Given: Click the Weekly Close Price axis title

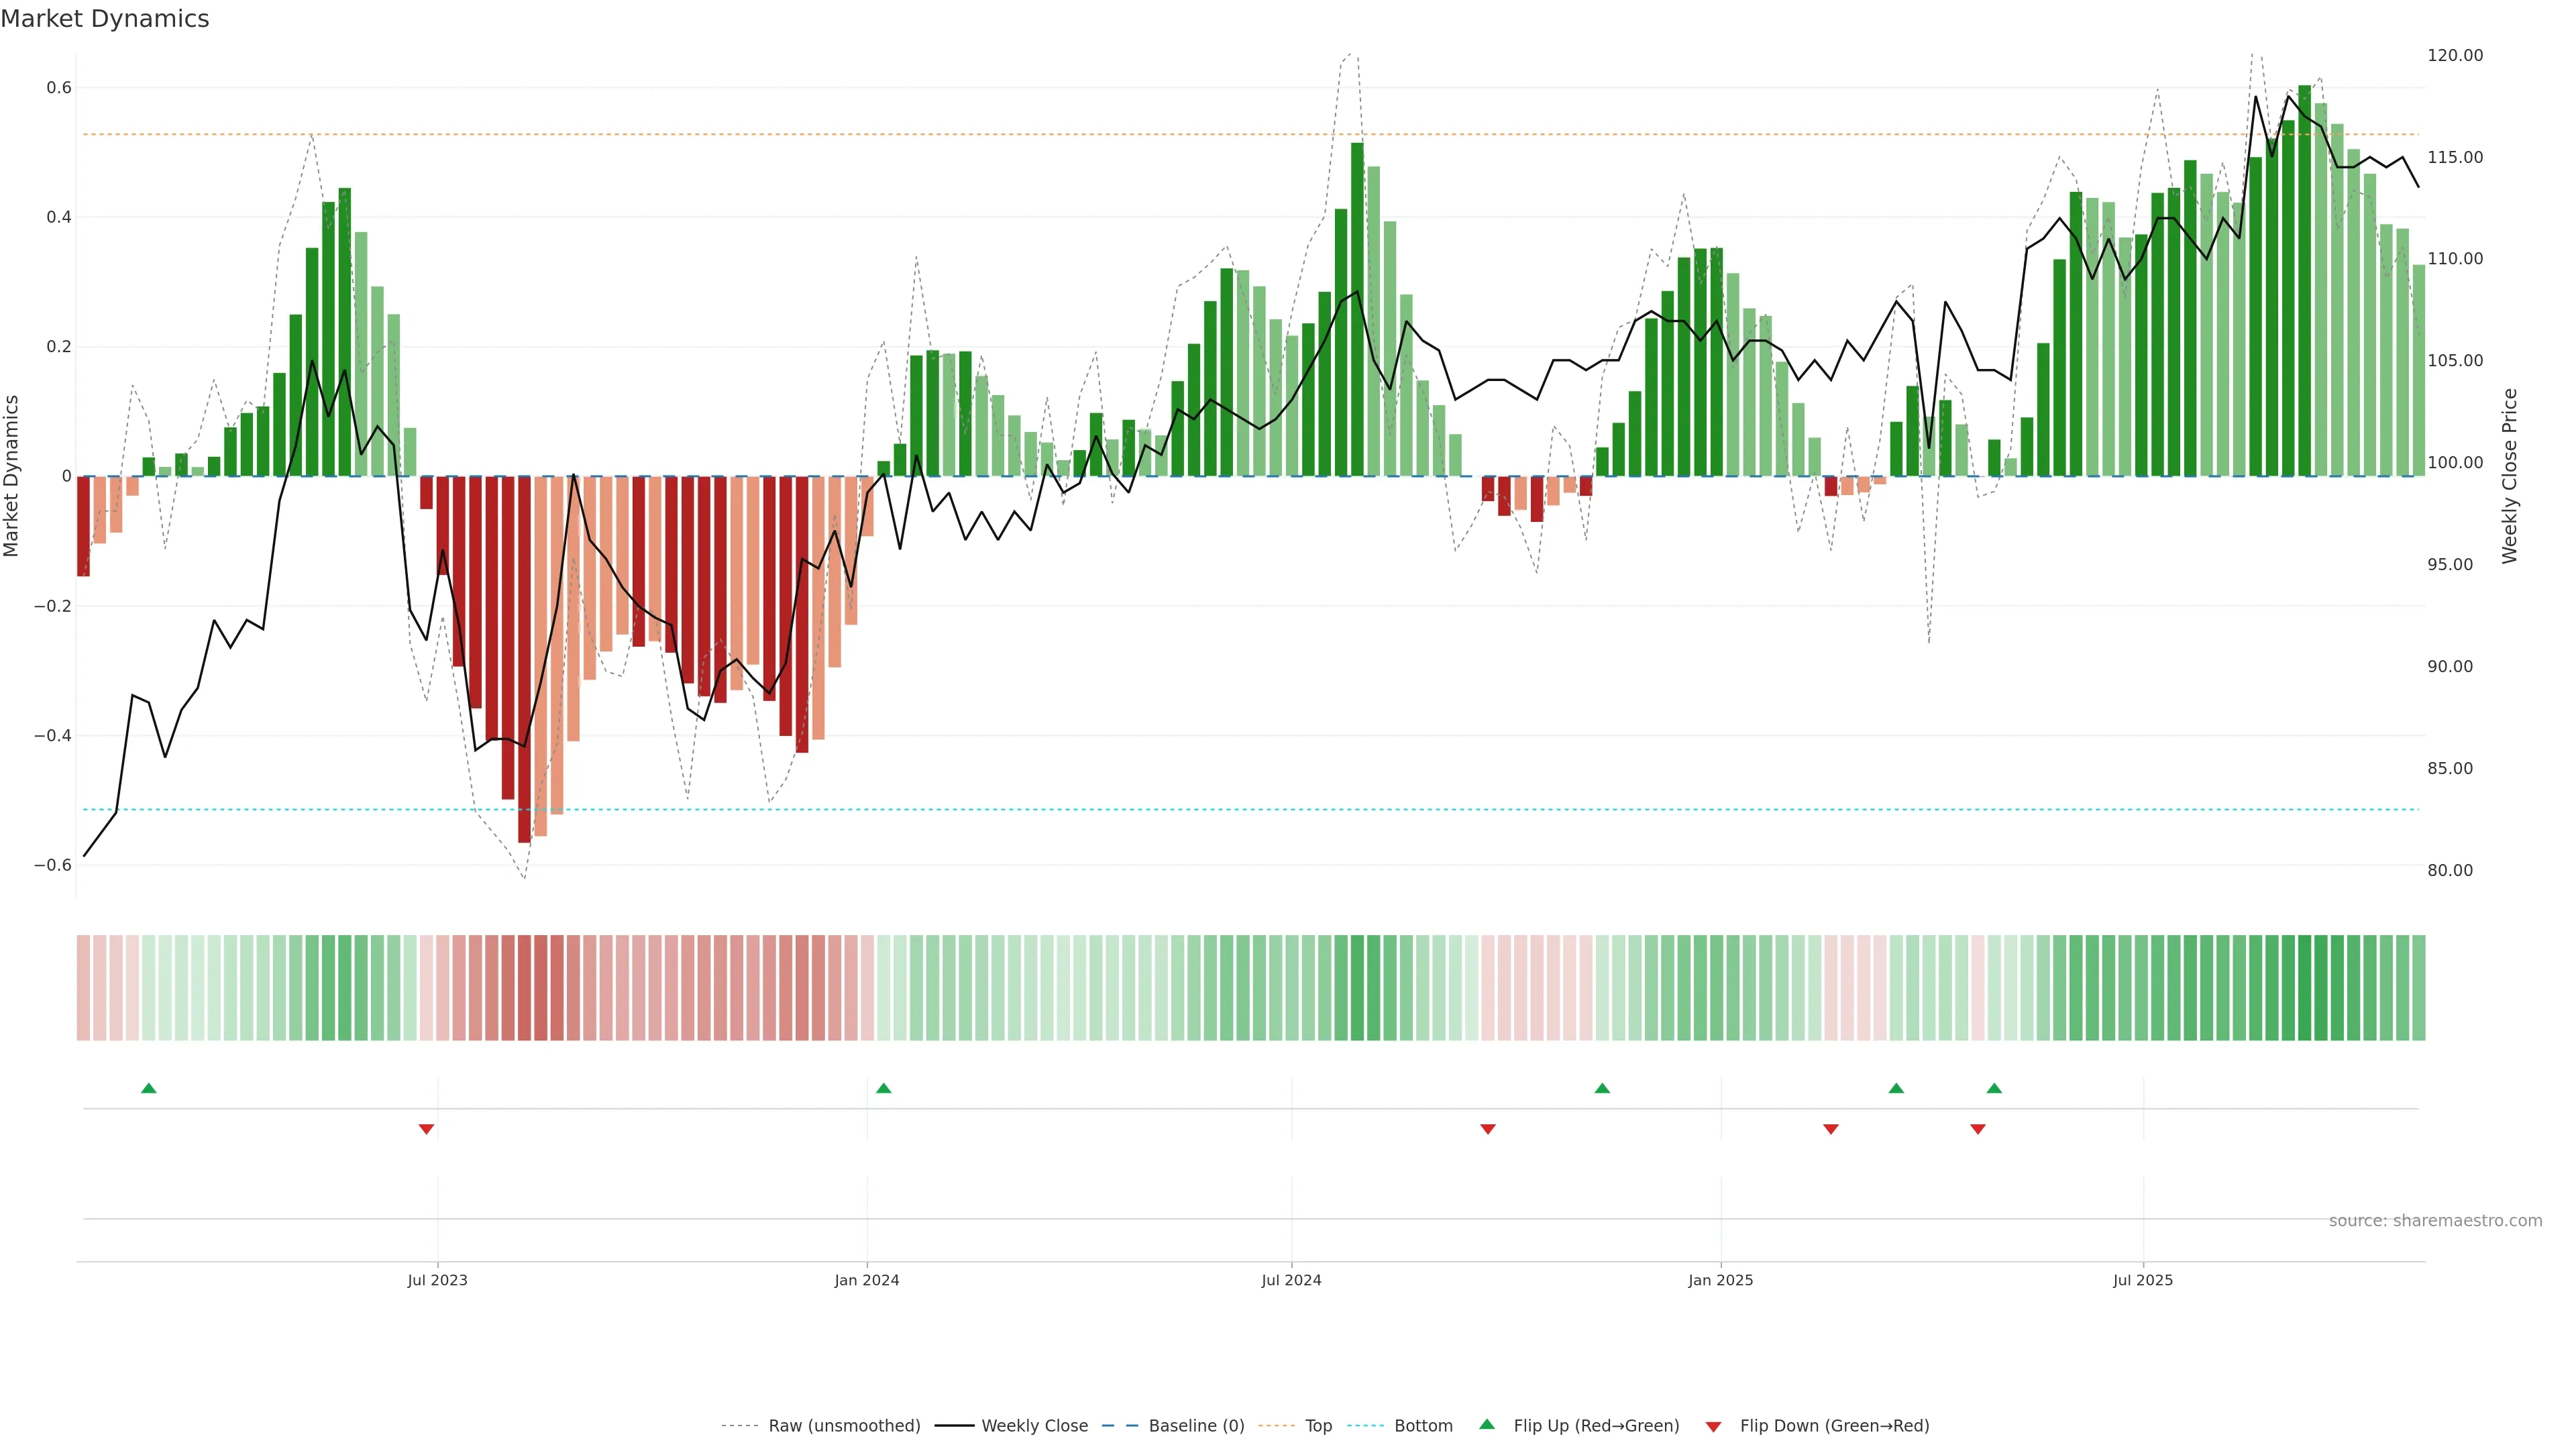Looking at the screenshot, I should [2509, 476].
